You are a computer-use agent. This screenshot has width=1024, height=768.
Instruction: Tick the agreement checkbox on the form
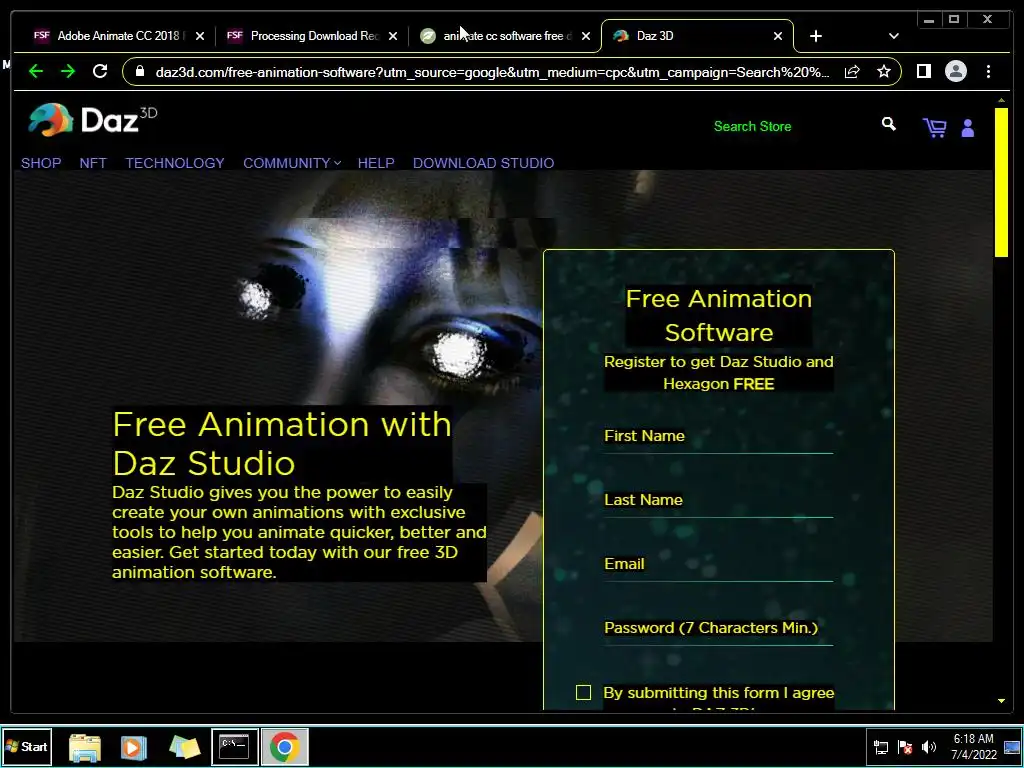pyautogui.click(x=583, y=692)
